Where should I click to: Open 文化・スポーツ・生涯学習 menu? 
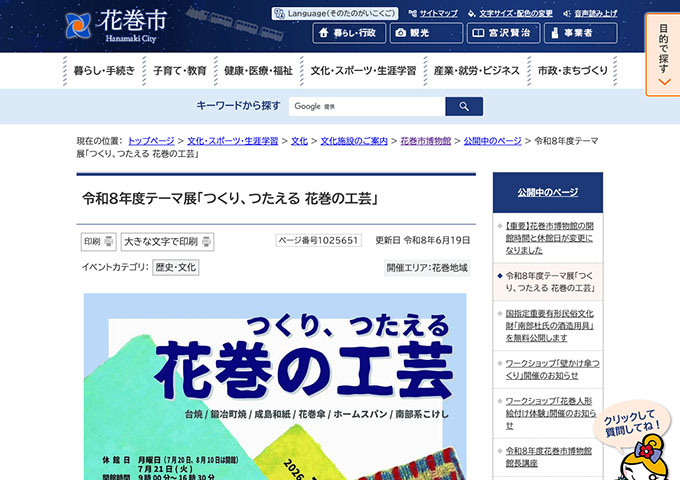363,71
